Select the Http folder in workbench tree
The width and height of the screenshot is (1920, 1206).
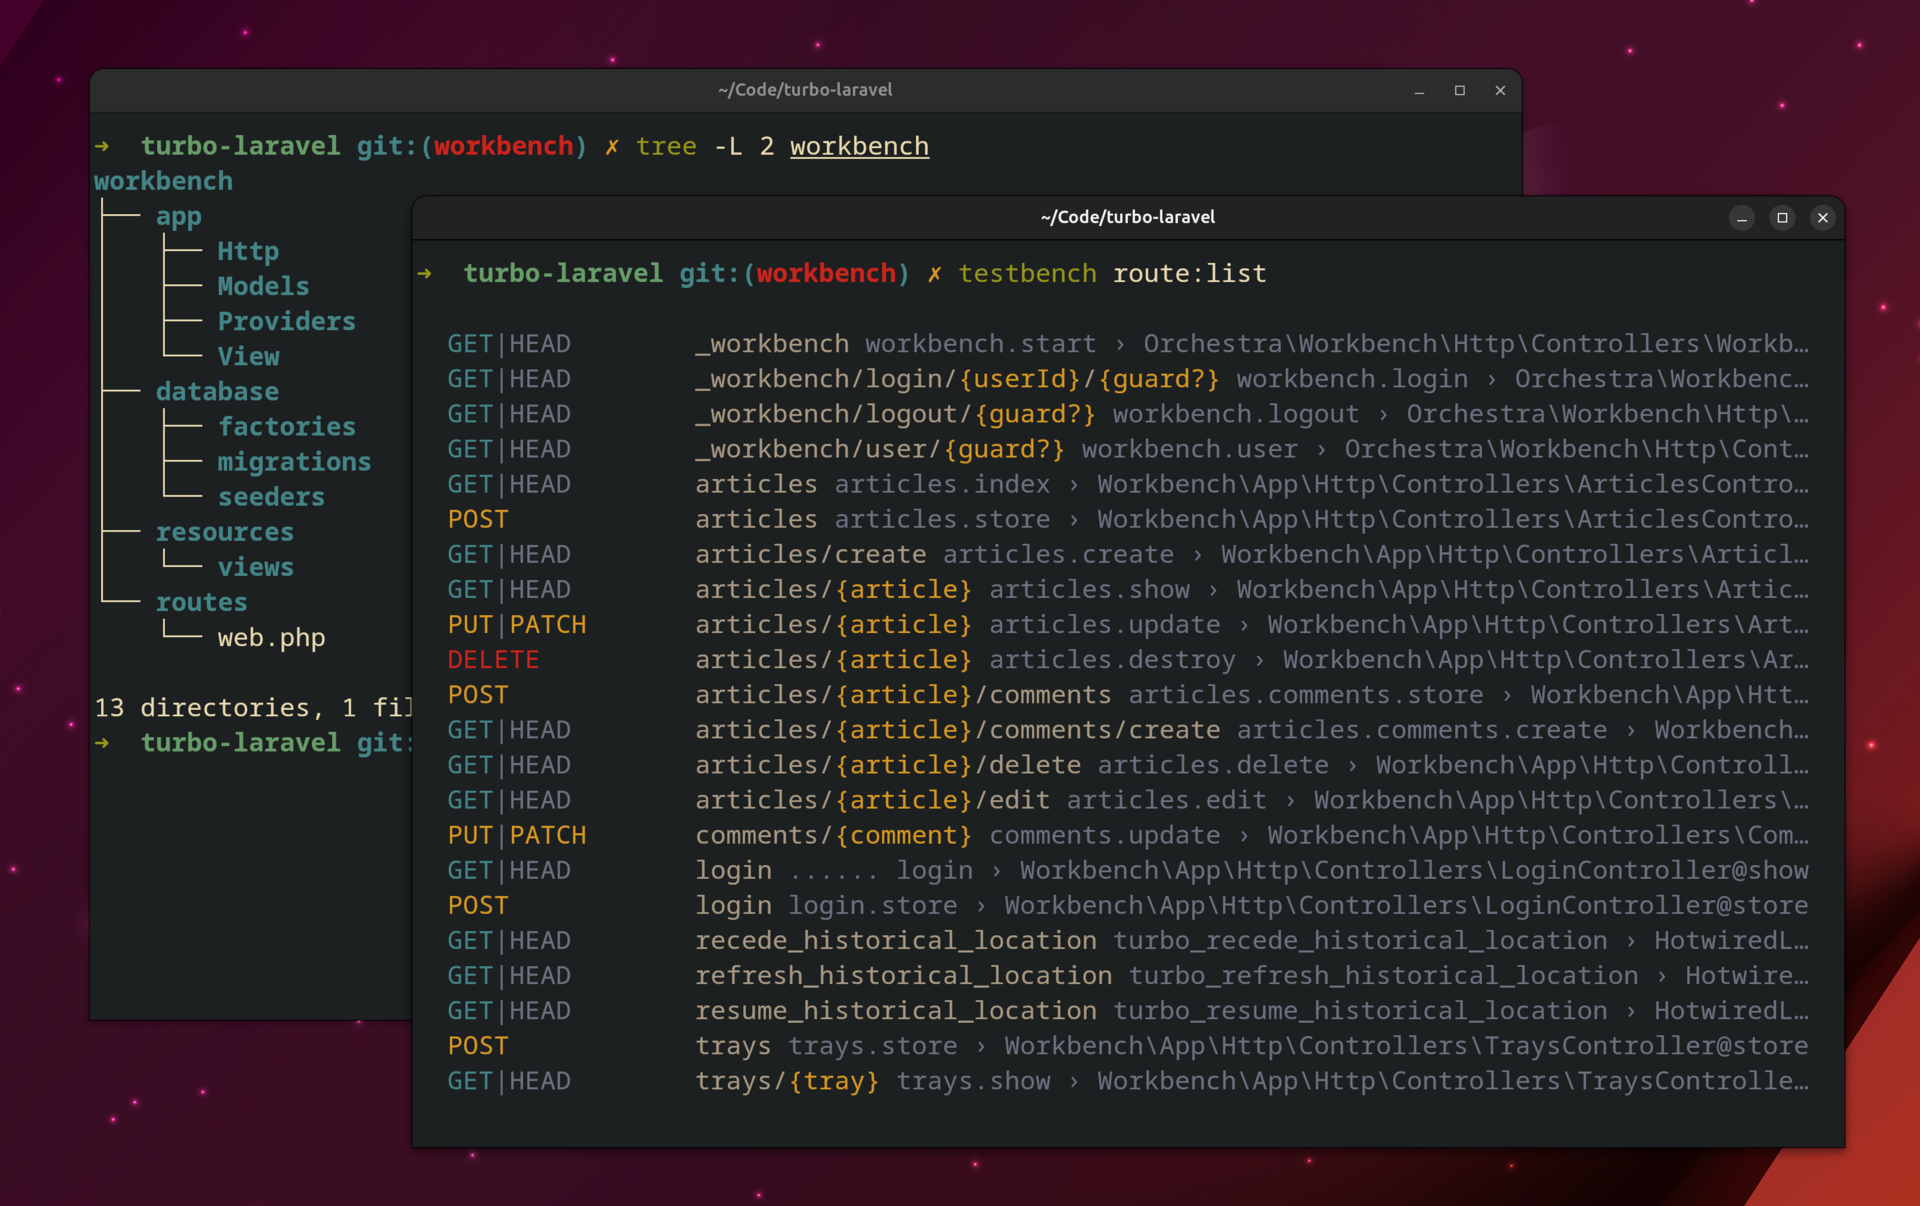(x=247, y=251)
